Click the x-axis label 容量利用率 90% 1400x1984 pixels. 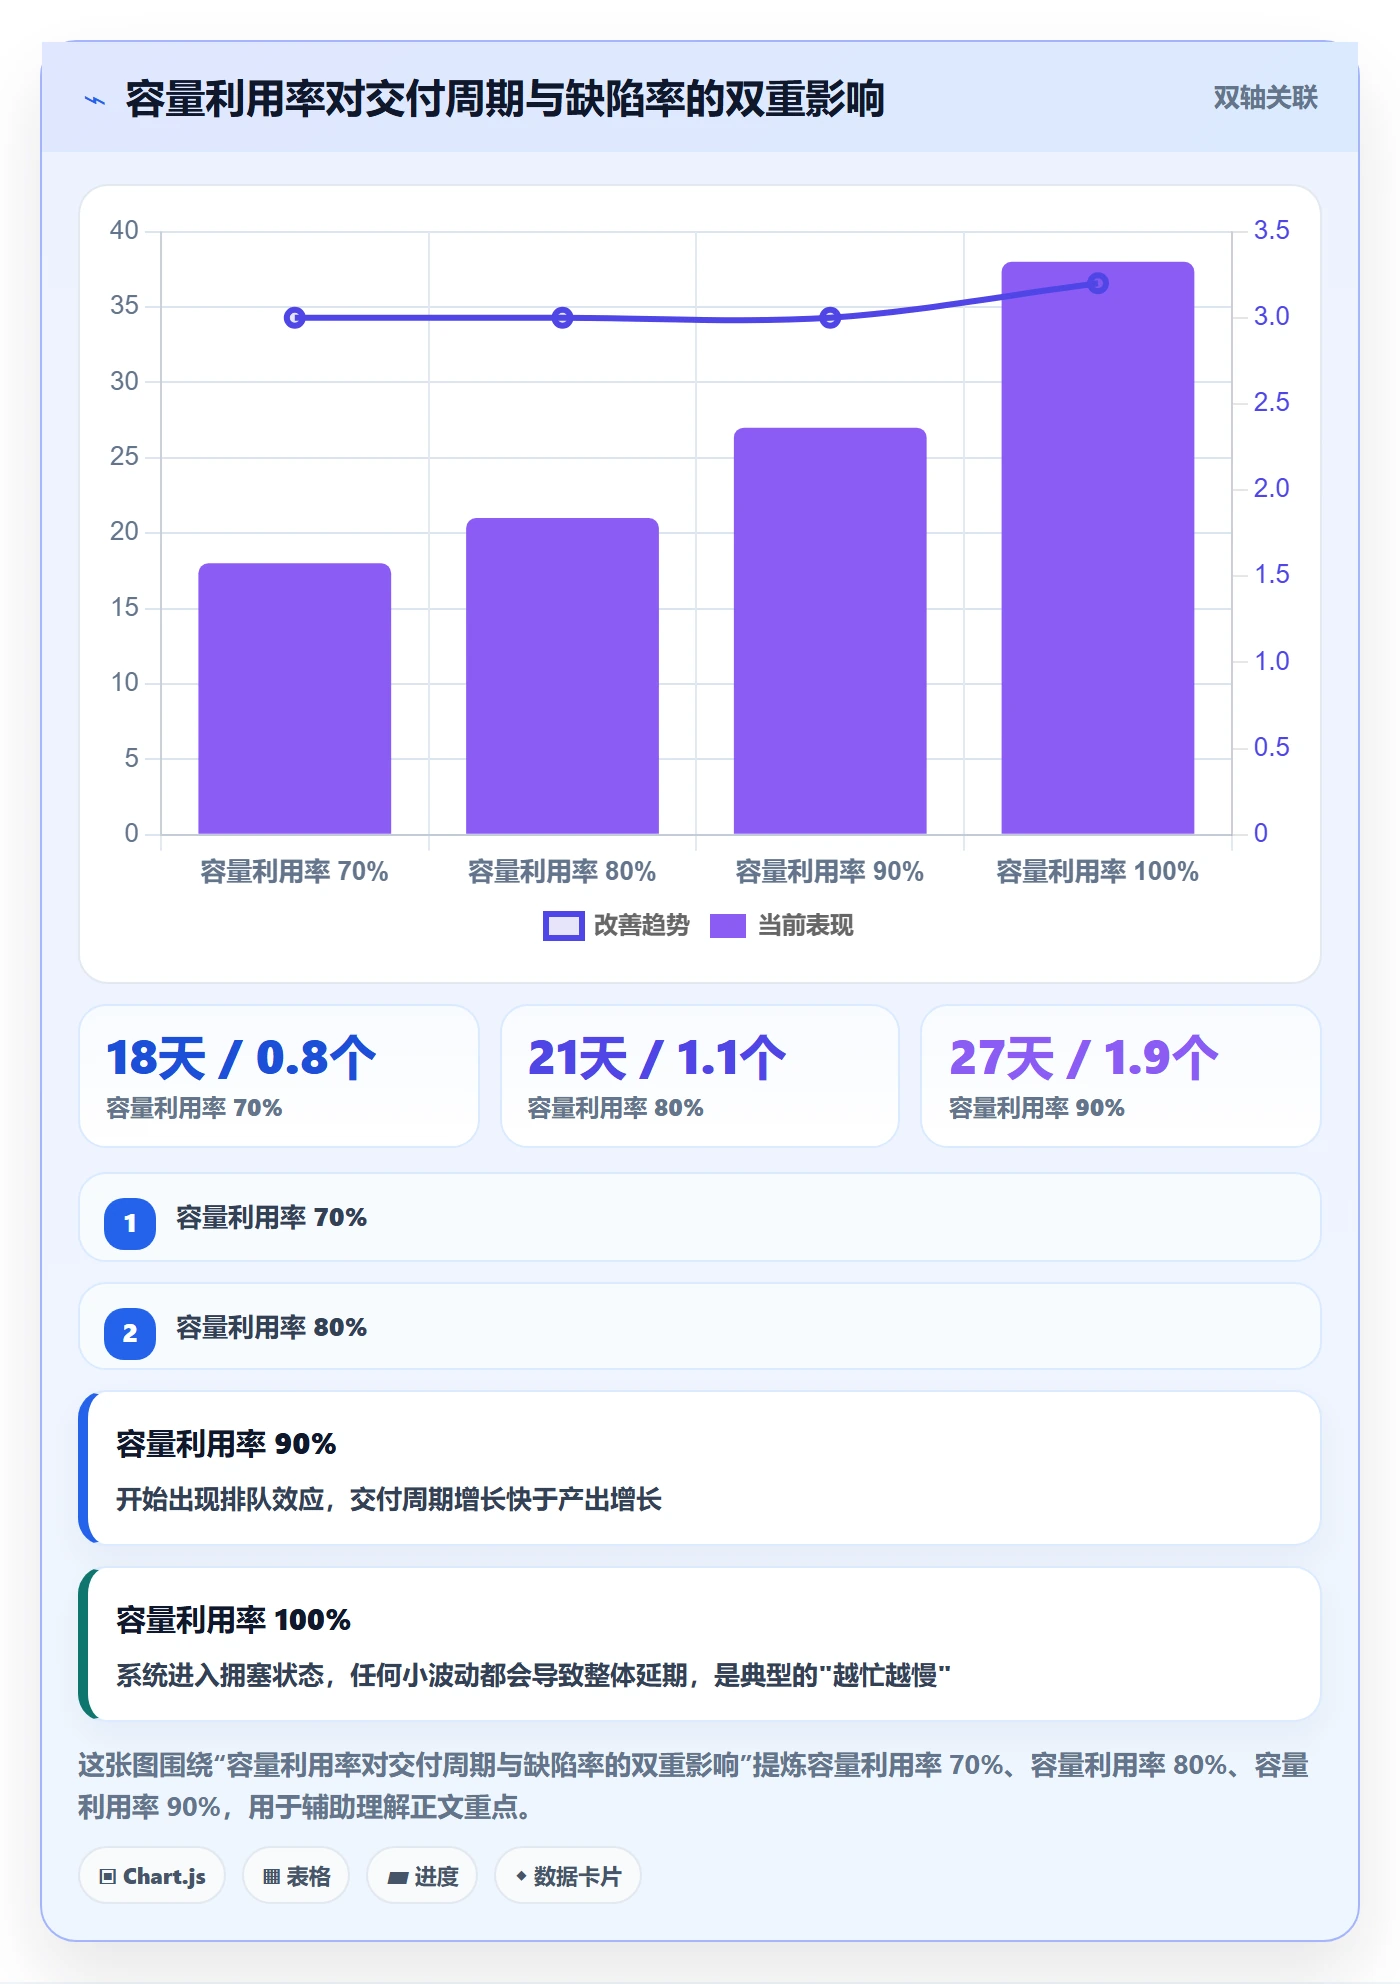click(x=830, y=872)
